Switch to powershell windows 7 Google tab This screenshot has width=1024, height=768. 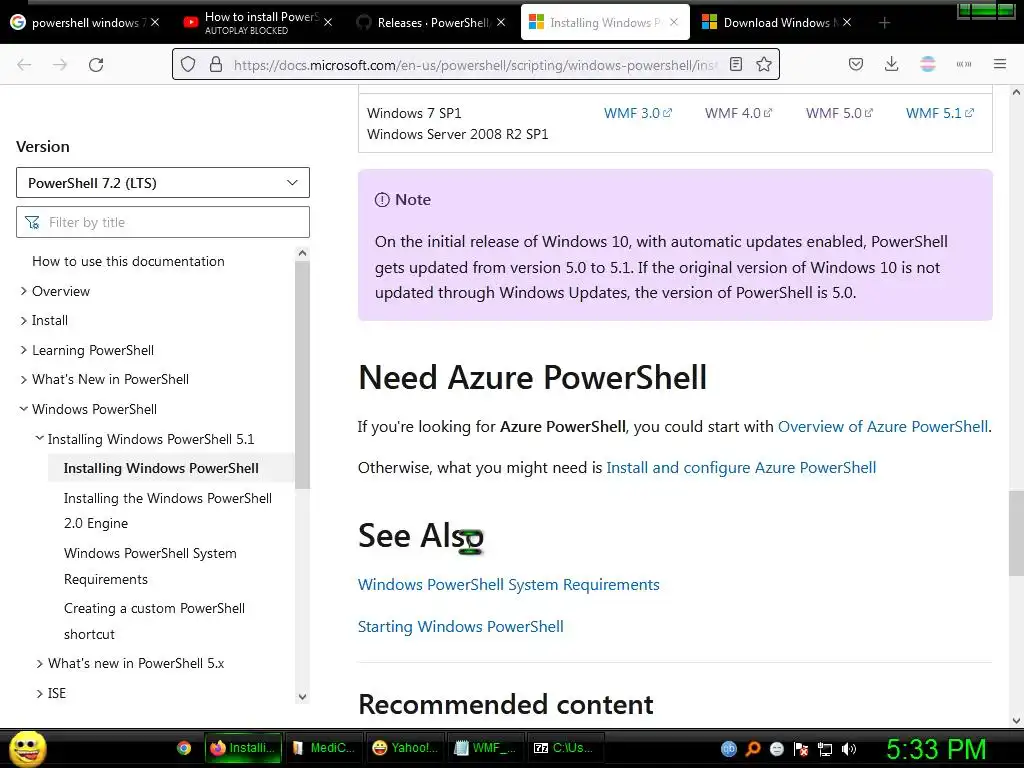[86, 22]
